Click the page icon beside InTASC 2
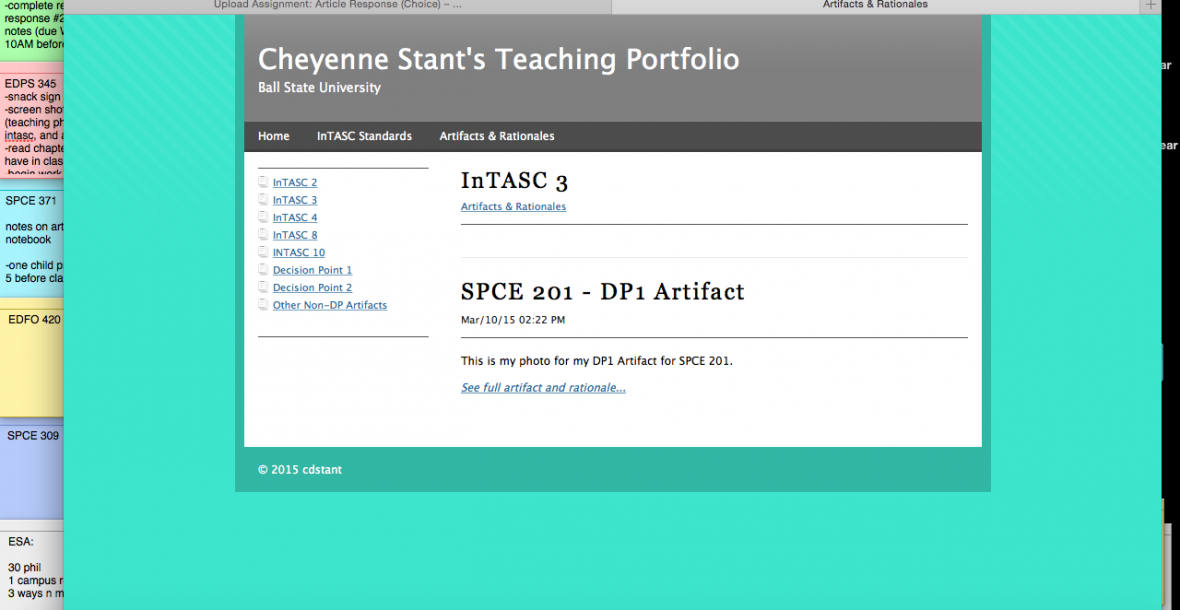Viewport: 1180px width, 610px height. (x=263, y=182)
